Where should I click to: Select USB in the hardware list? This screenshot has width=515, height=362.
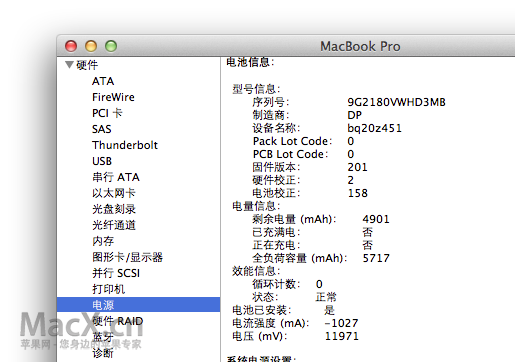[102, 161]
